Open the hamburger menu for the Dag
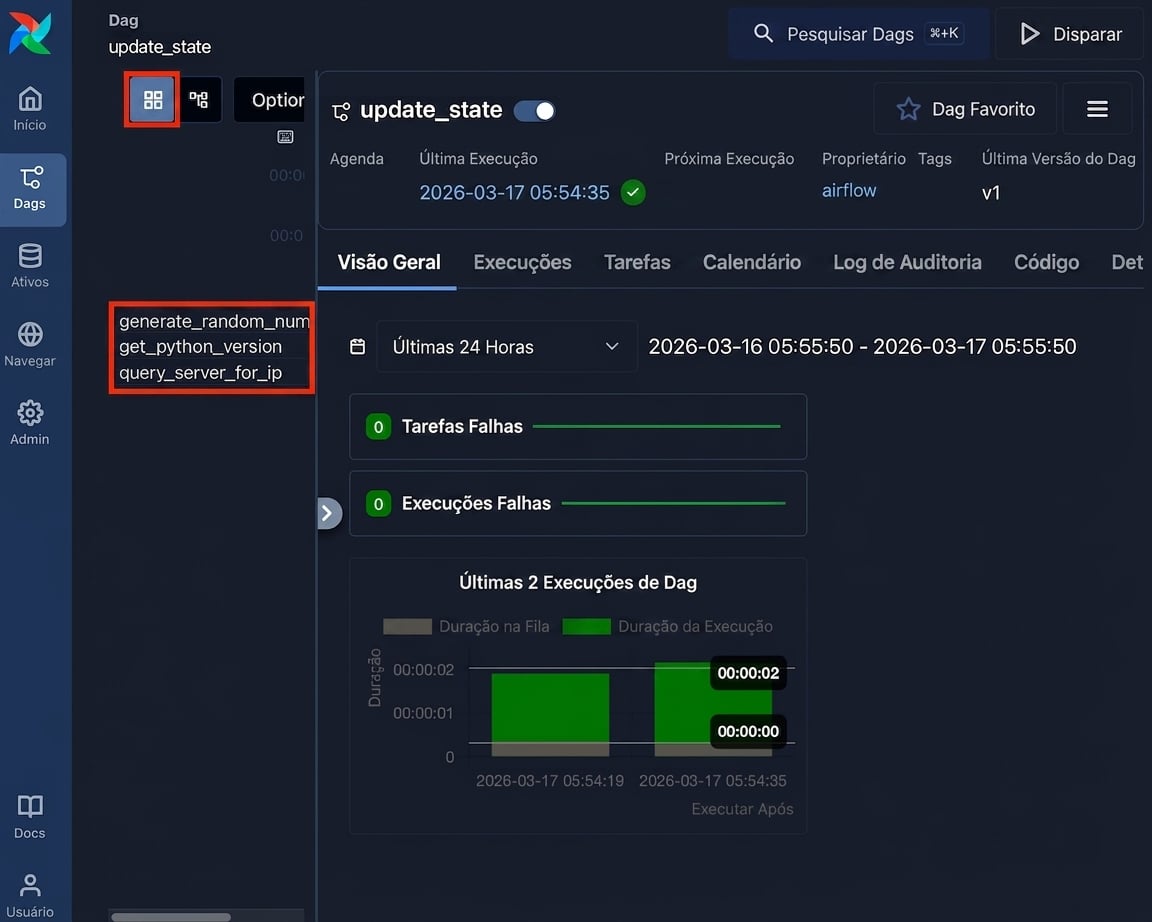 click(1097, 109)
